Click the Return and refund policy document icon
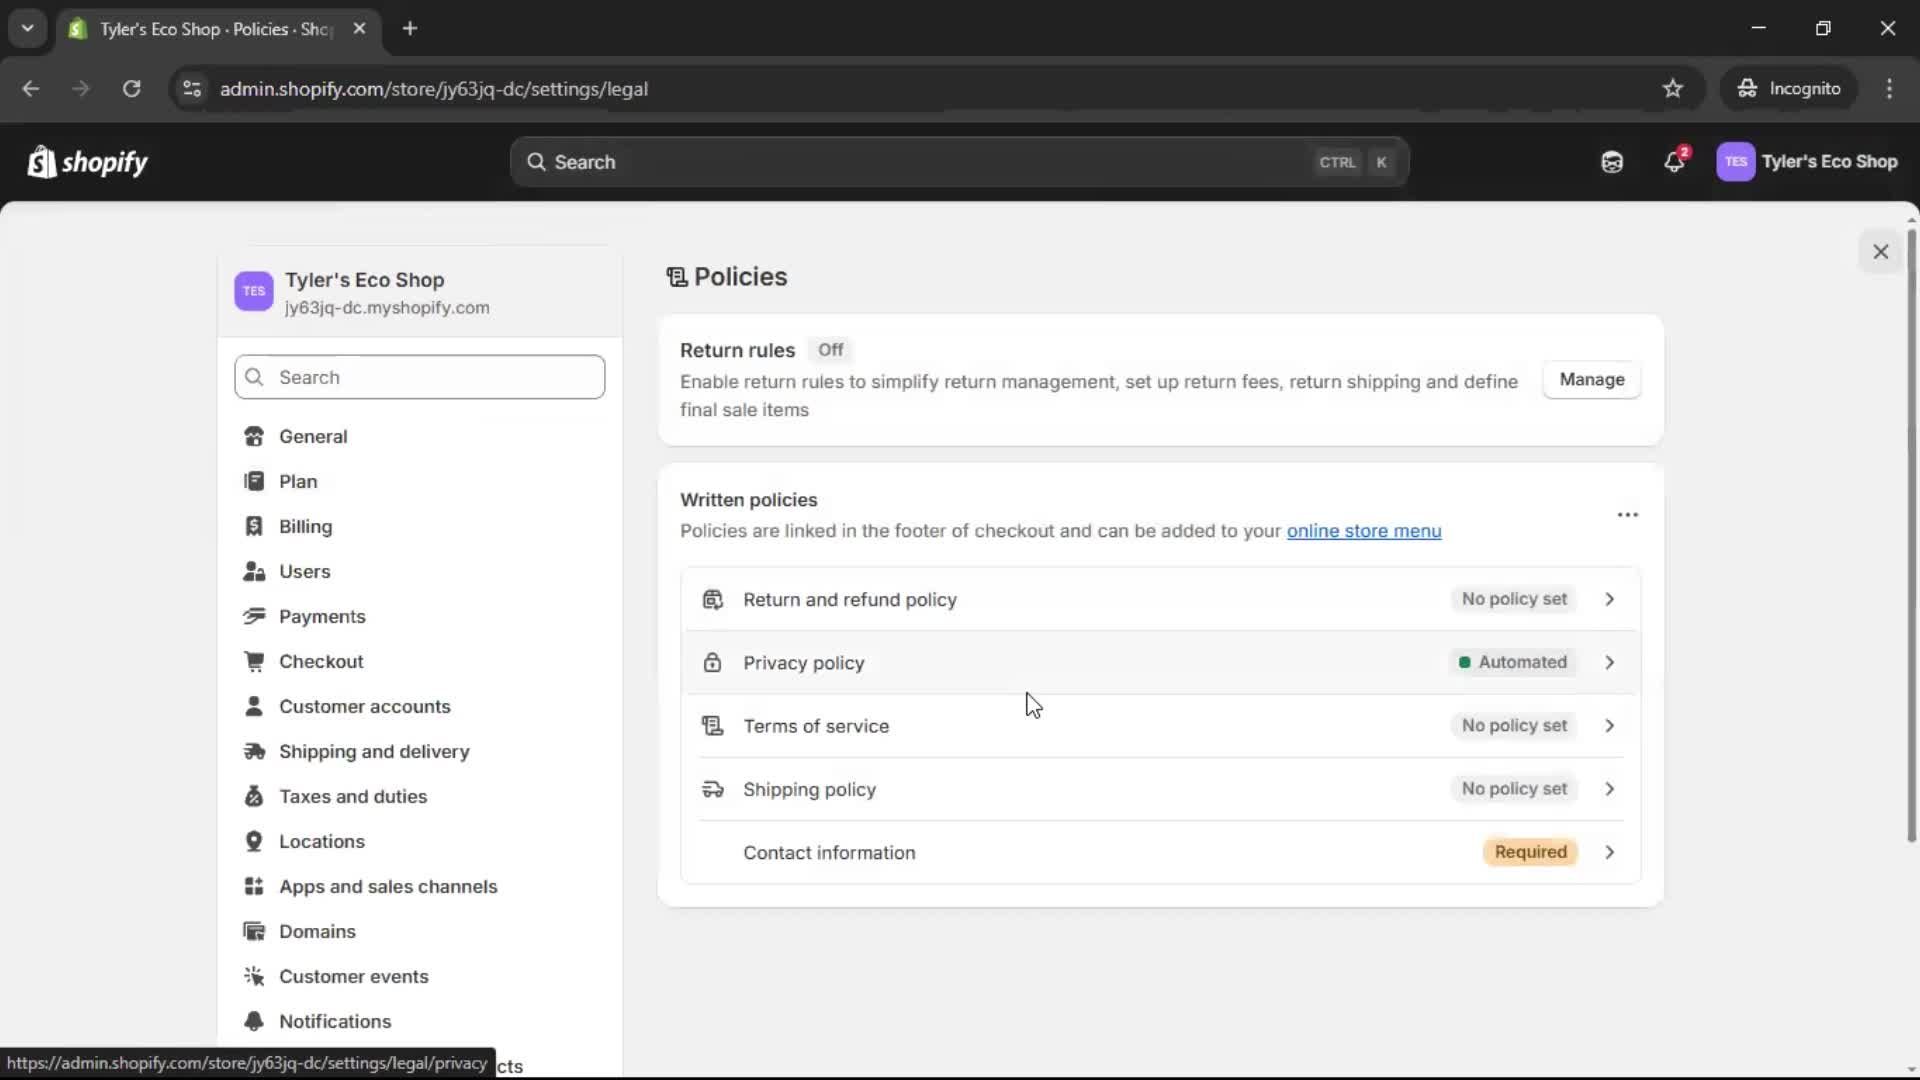 (x=712, y=600)
